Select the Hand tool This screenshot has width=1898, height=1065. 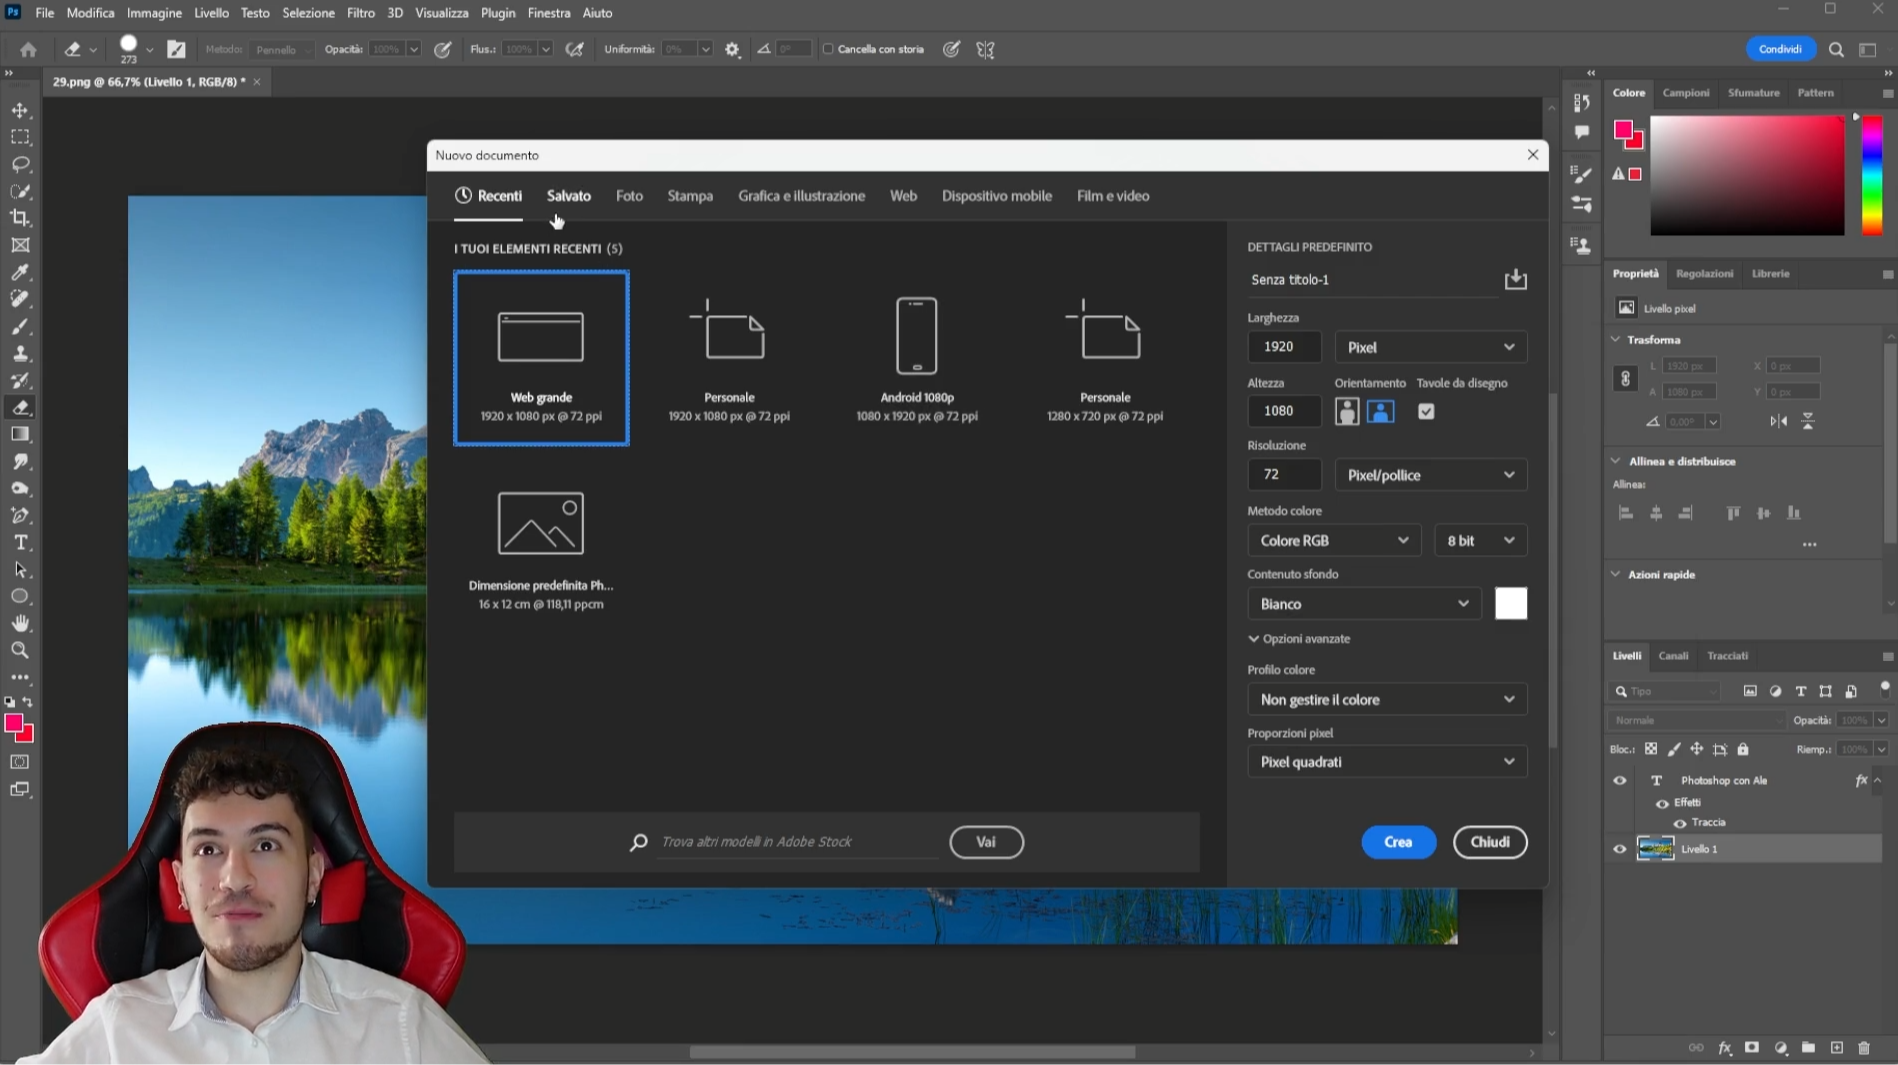20,623
